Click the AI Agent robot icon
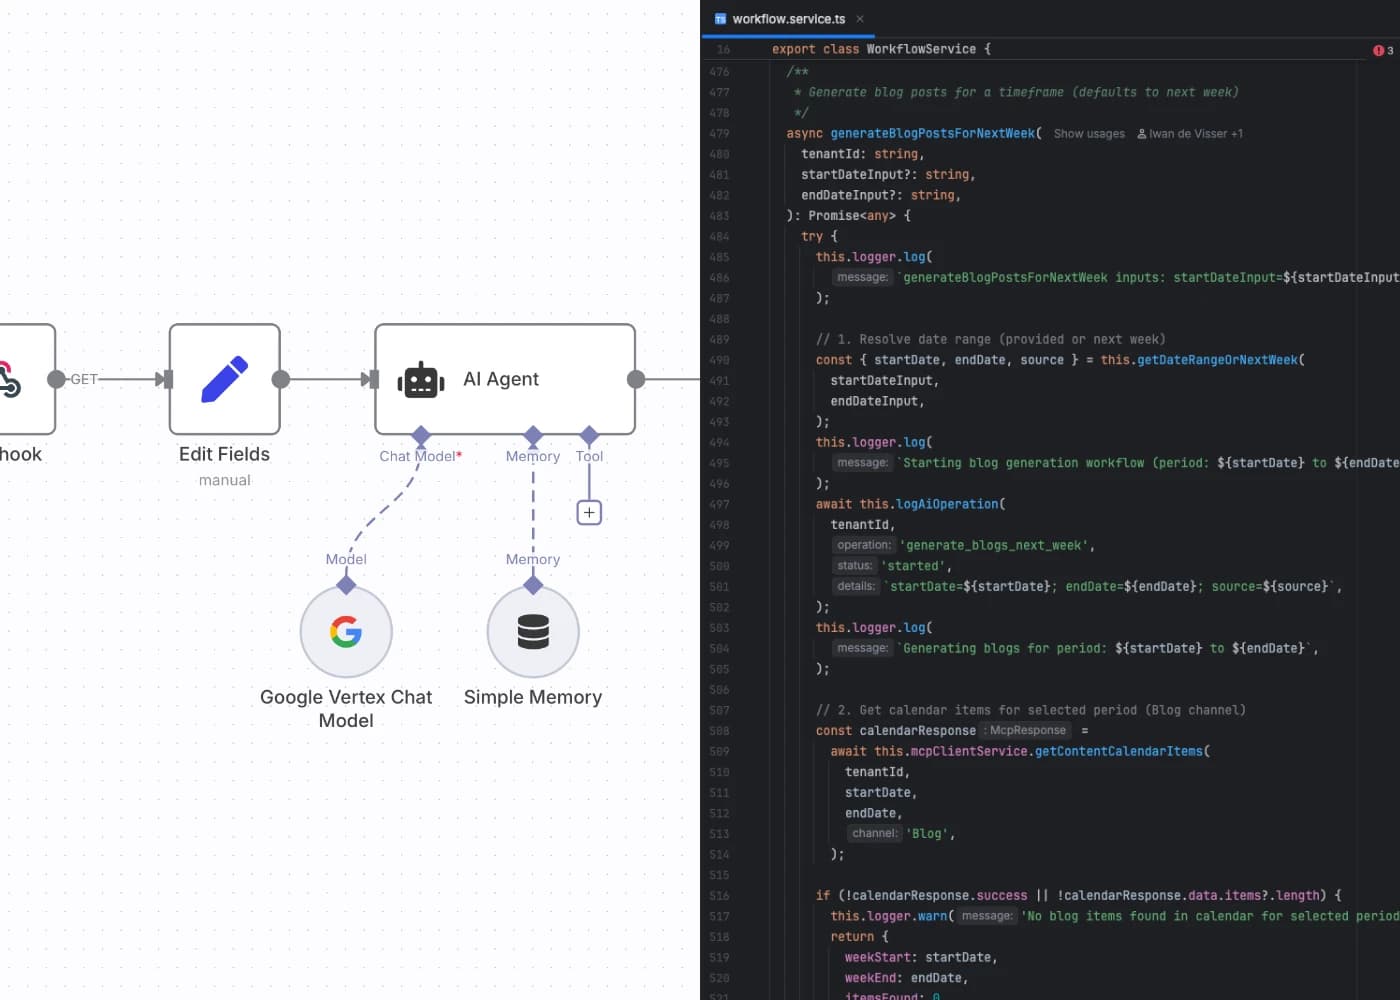 420,380
